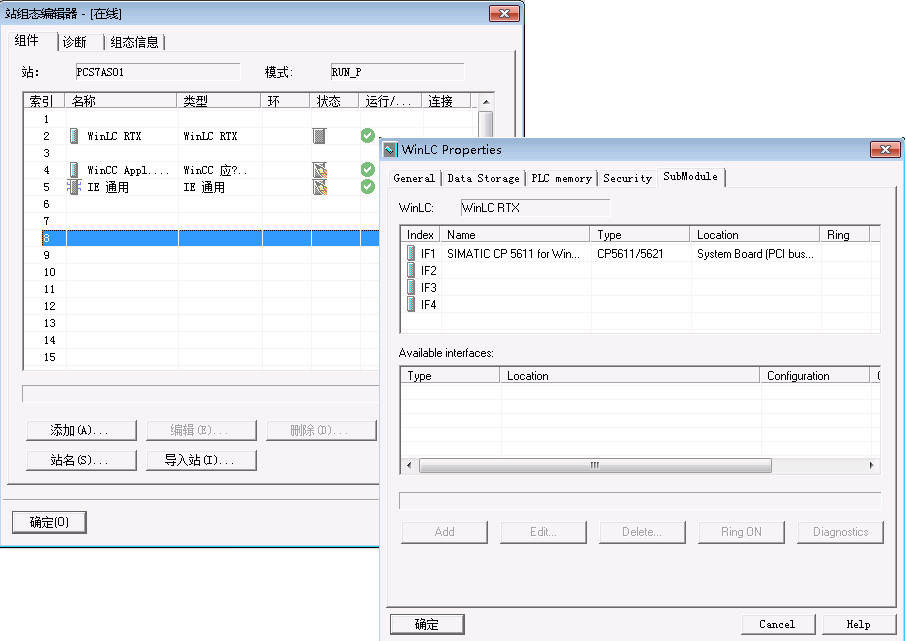Click the CP5611/5621 type cell

pos(630,254)
